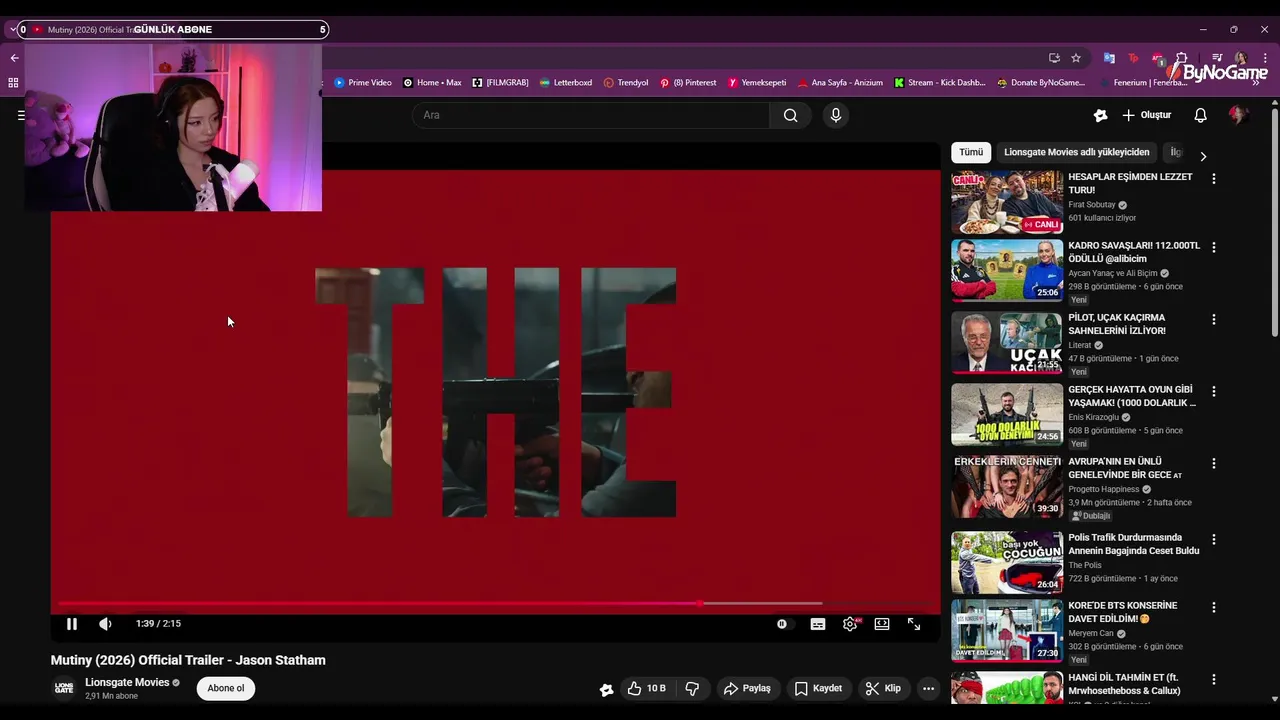Save the video with Kaydet
1280x720 pixels.
click(x=818, y=688)
